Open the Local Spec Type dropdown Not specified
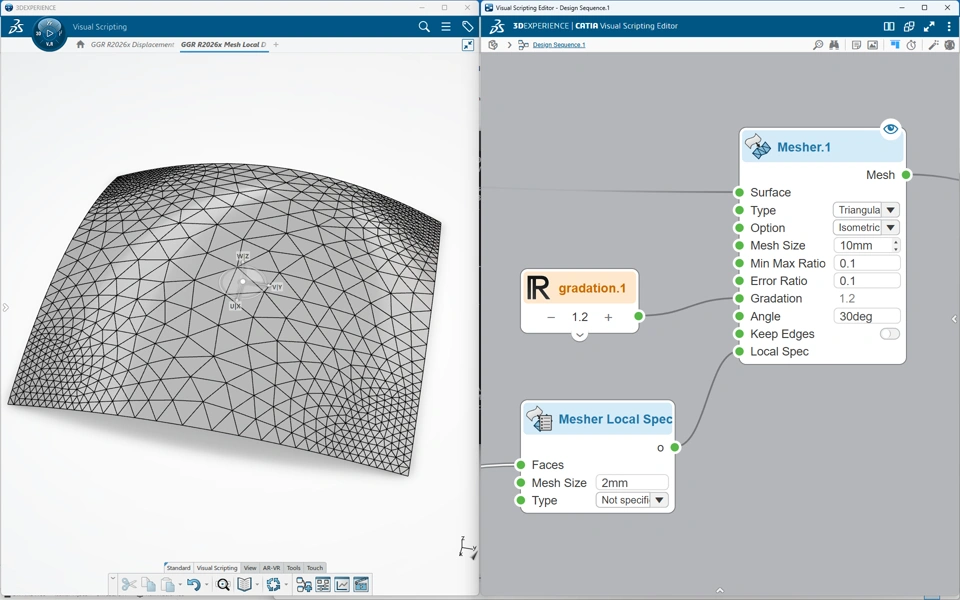 (632, 500)
